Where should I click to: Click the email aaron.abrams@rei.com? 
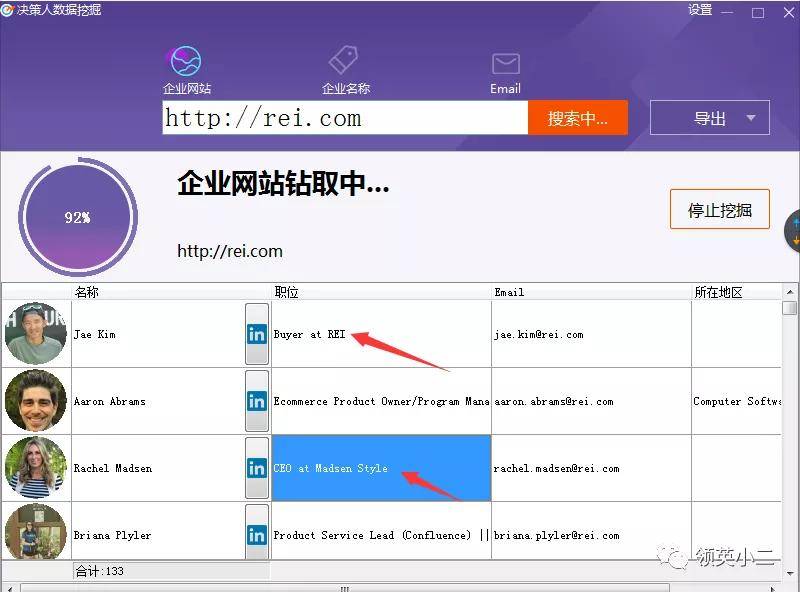(554, 402)
